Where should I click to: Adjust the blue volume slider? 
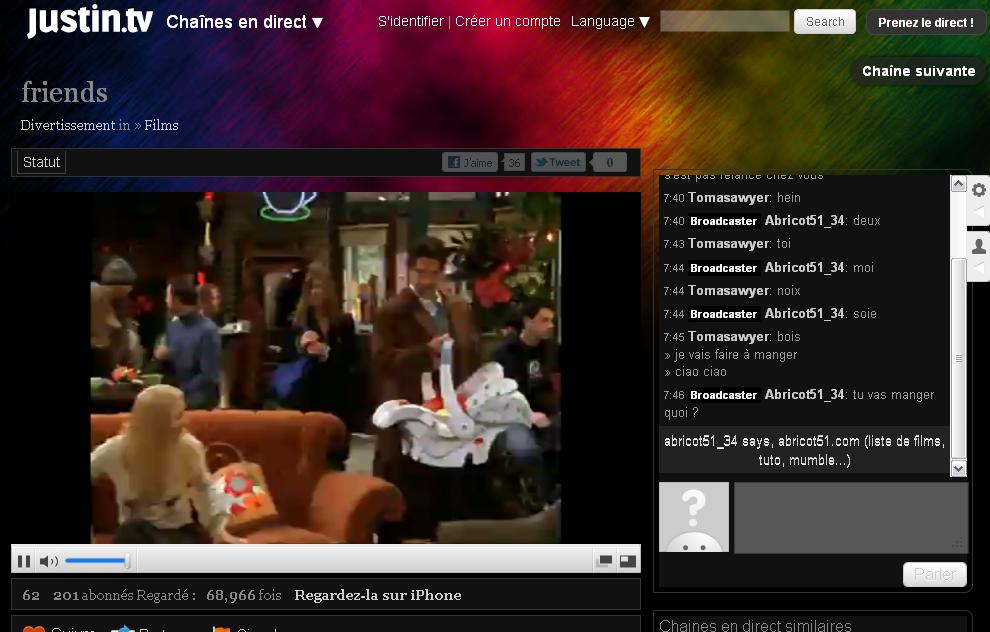[98, 561]
